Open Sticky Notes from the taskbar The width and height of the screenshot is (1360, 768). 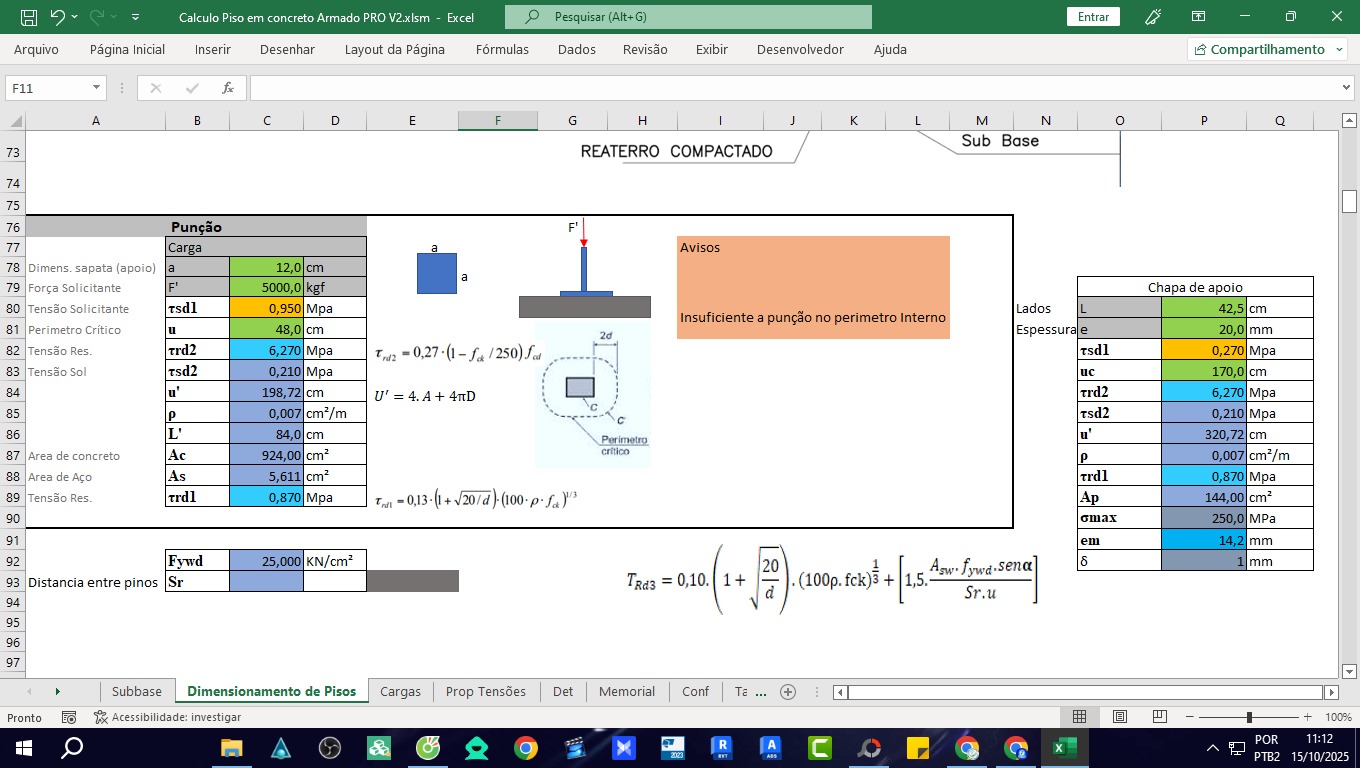tap(917, 748)
